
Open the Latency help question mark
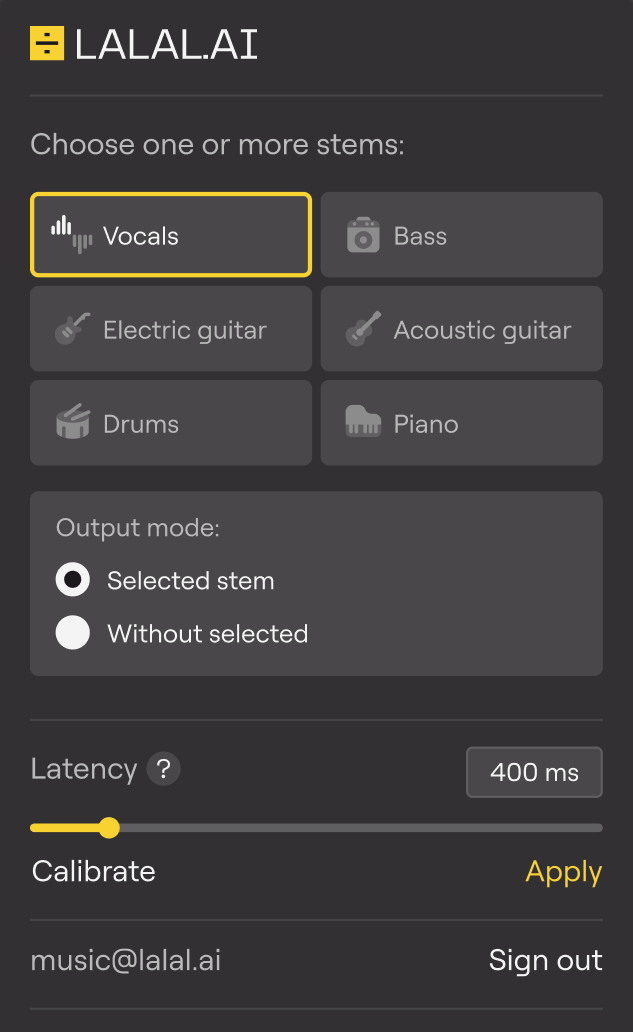(x=163, y=769)
